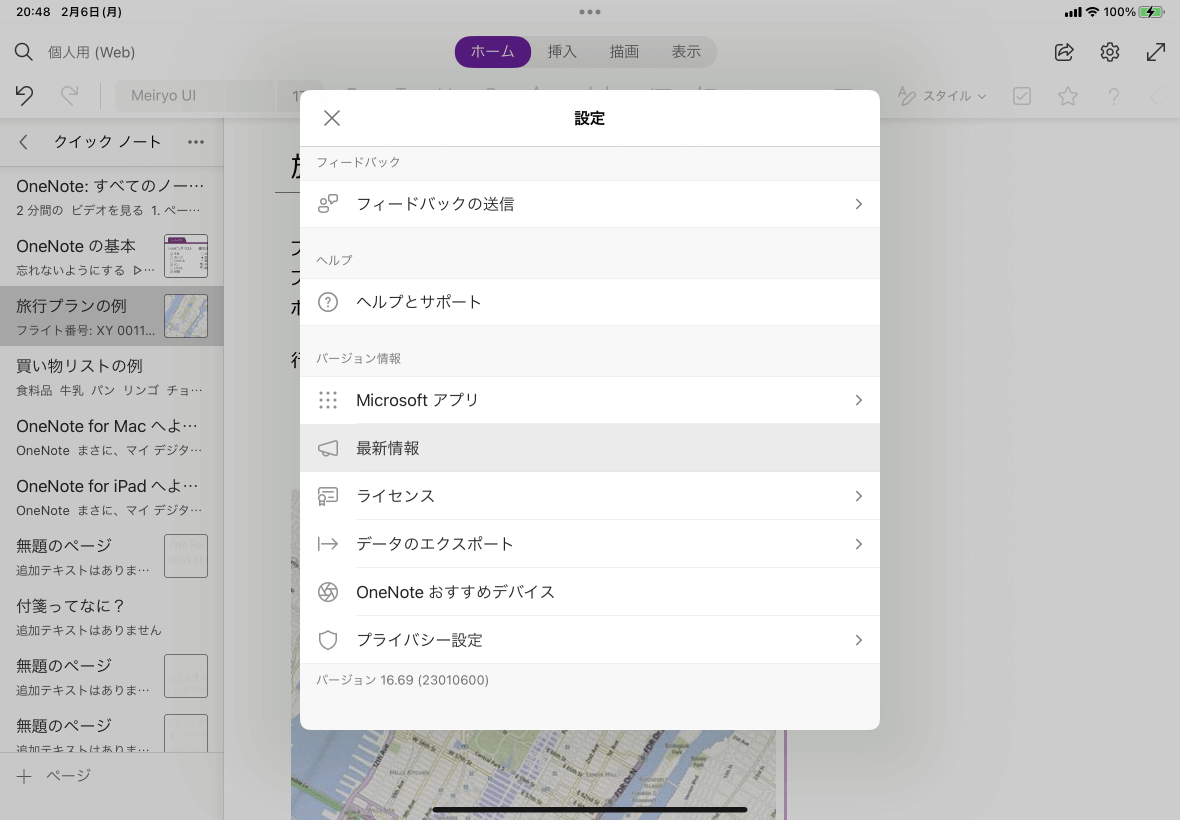This screenshot has width=1180, height=820.
Task: Open page OneNote for iPad へよ…
Action: (111, 497)
